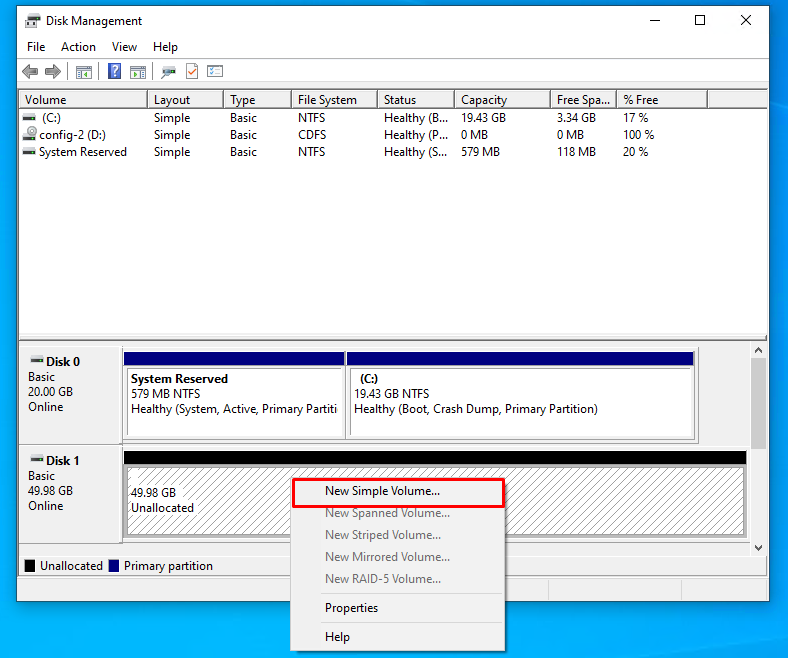Click the Settings list toolbar icon
Screen dimensions: 788x658
pyautogui.click(x=215, y=72)
